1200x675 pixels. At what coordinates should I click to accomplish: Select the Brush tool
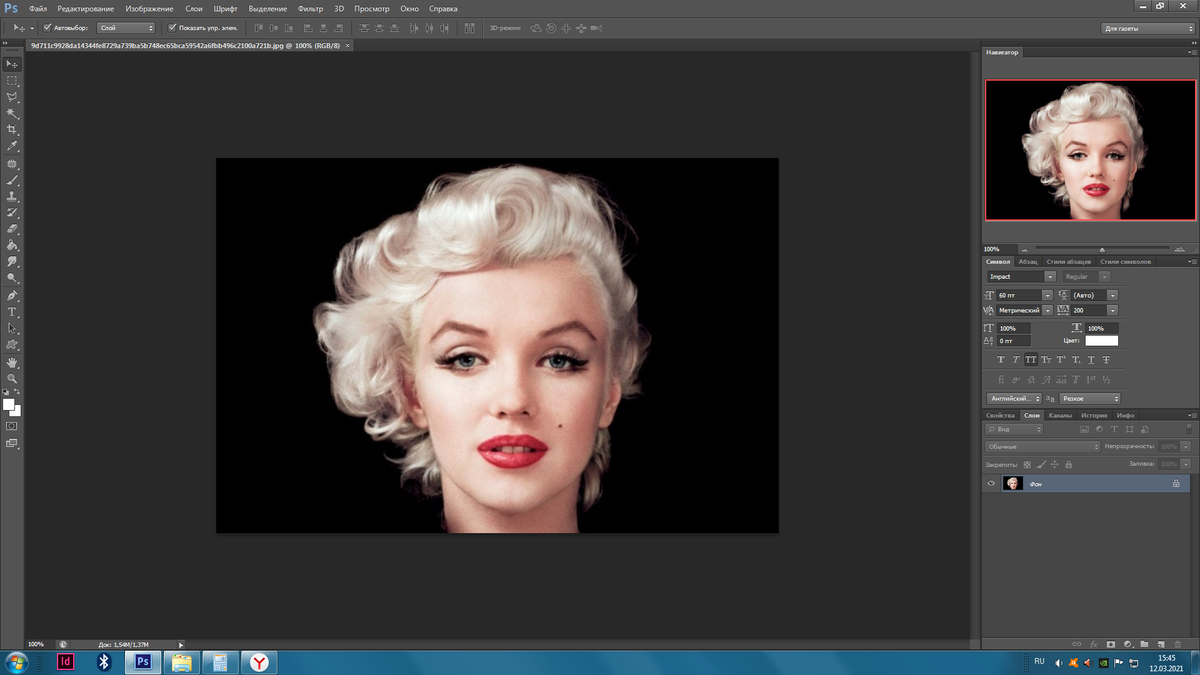click(12, 180)
